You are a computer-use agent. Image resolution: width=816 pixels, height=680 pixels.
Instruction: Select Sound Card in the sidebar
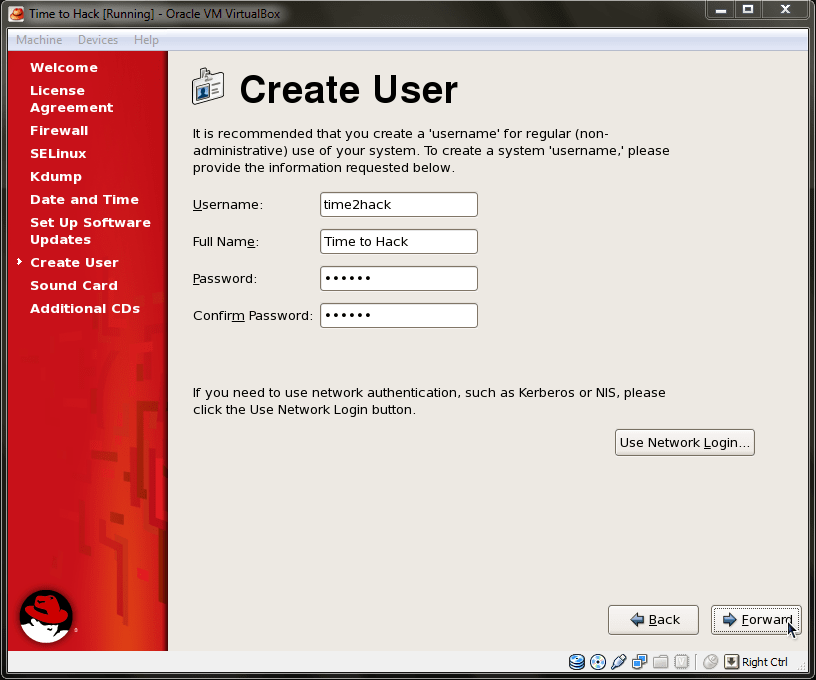(x=74, y=286)
